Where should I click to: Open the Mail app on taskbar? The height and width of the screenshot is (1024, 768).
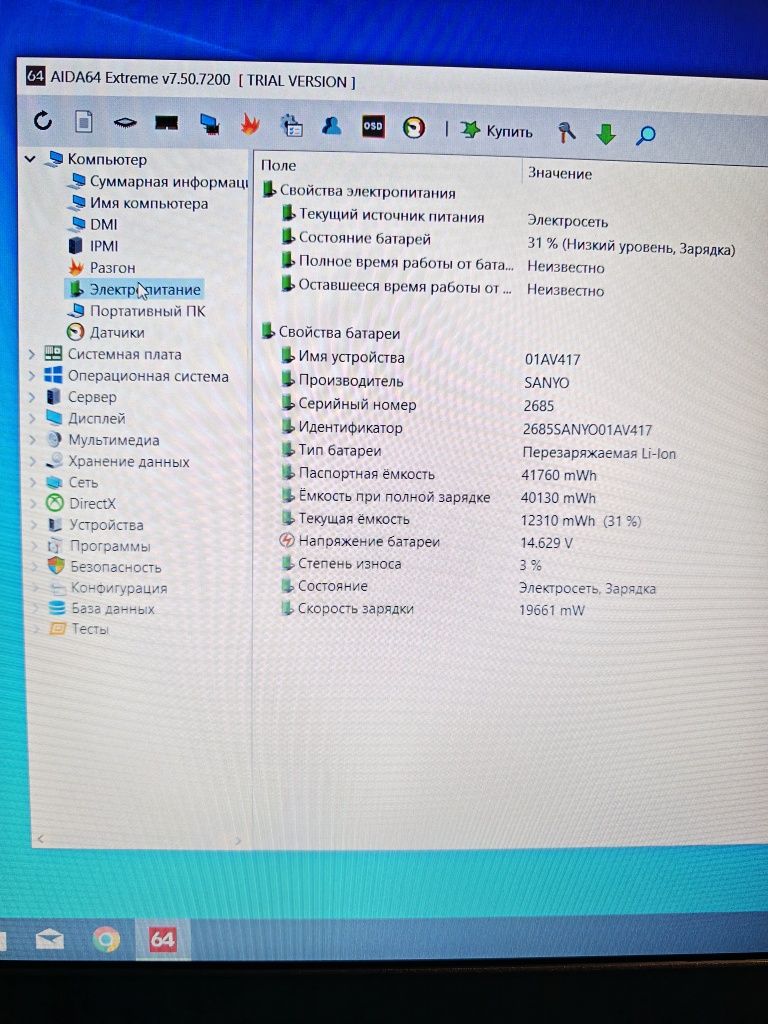click(49, 940)
